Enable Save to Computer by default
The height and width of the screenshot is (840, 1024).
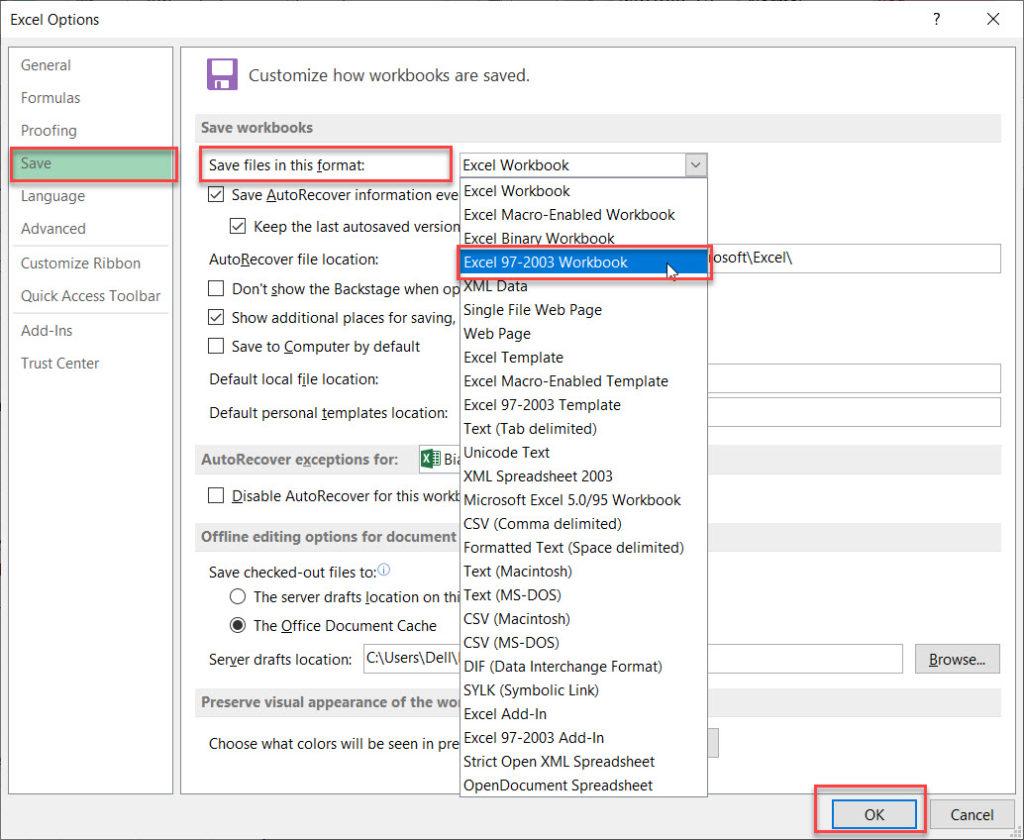click(x=216, y=346)
